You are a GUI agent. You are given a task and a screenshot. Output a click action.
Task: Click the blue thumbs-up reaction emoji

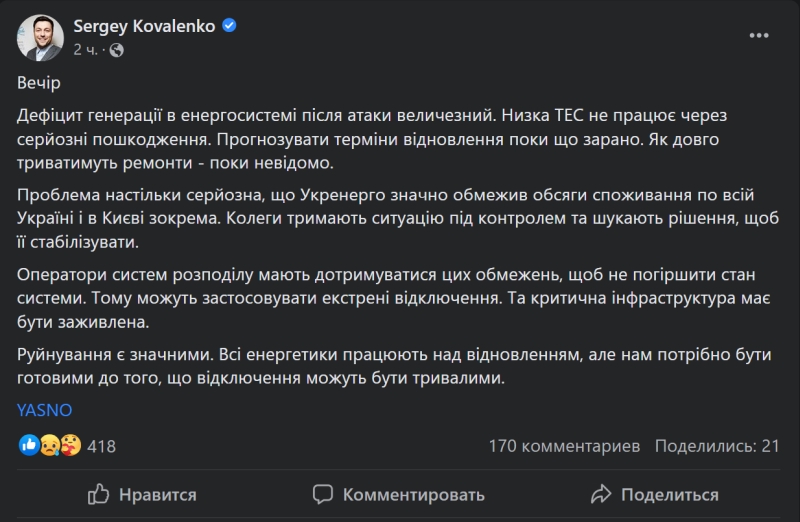tap(29, 445)
